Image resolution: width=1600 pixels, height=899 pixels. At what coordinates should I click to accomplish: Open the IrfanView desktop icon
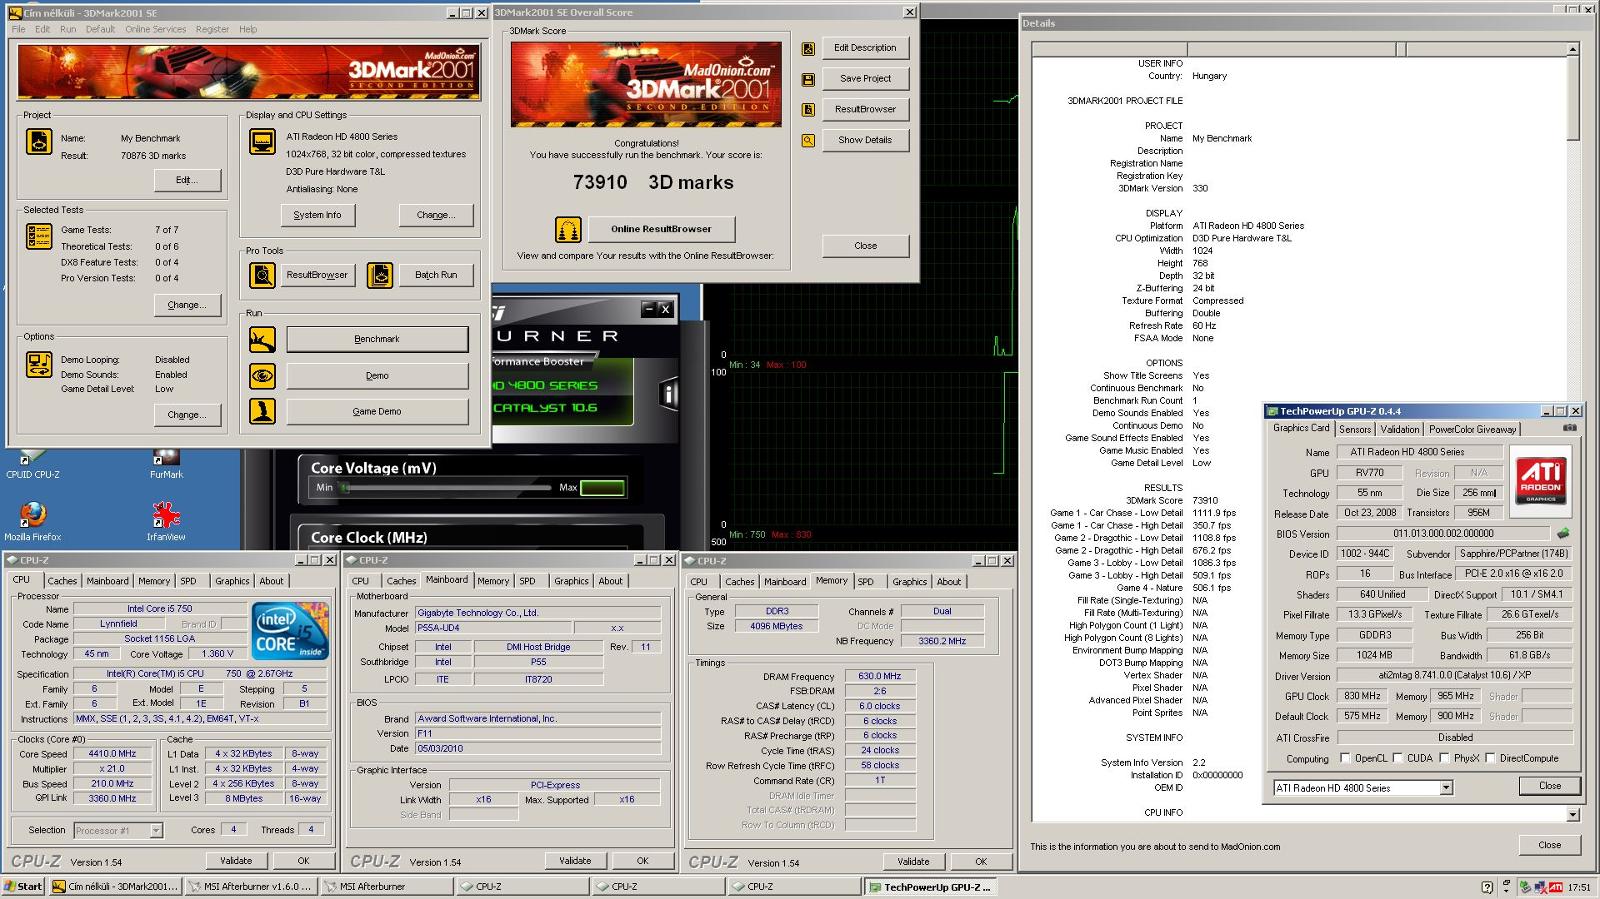pyautogui.click(x=166, y=522)
